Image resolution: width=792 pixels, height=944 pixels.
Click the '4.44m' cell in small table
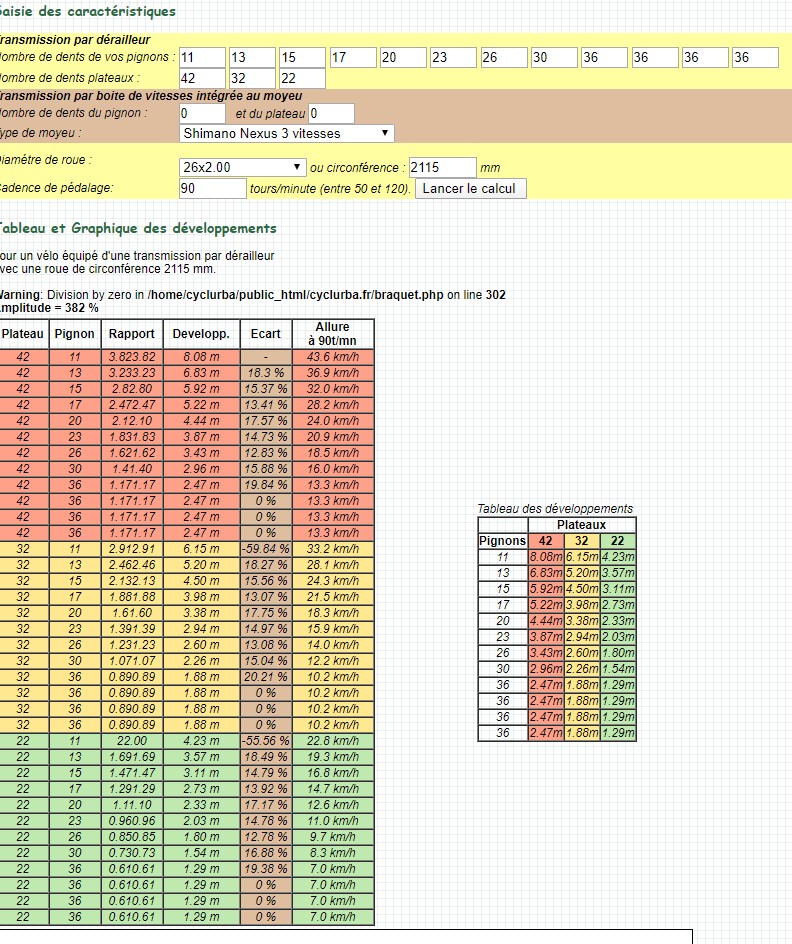click(546, 621)
